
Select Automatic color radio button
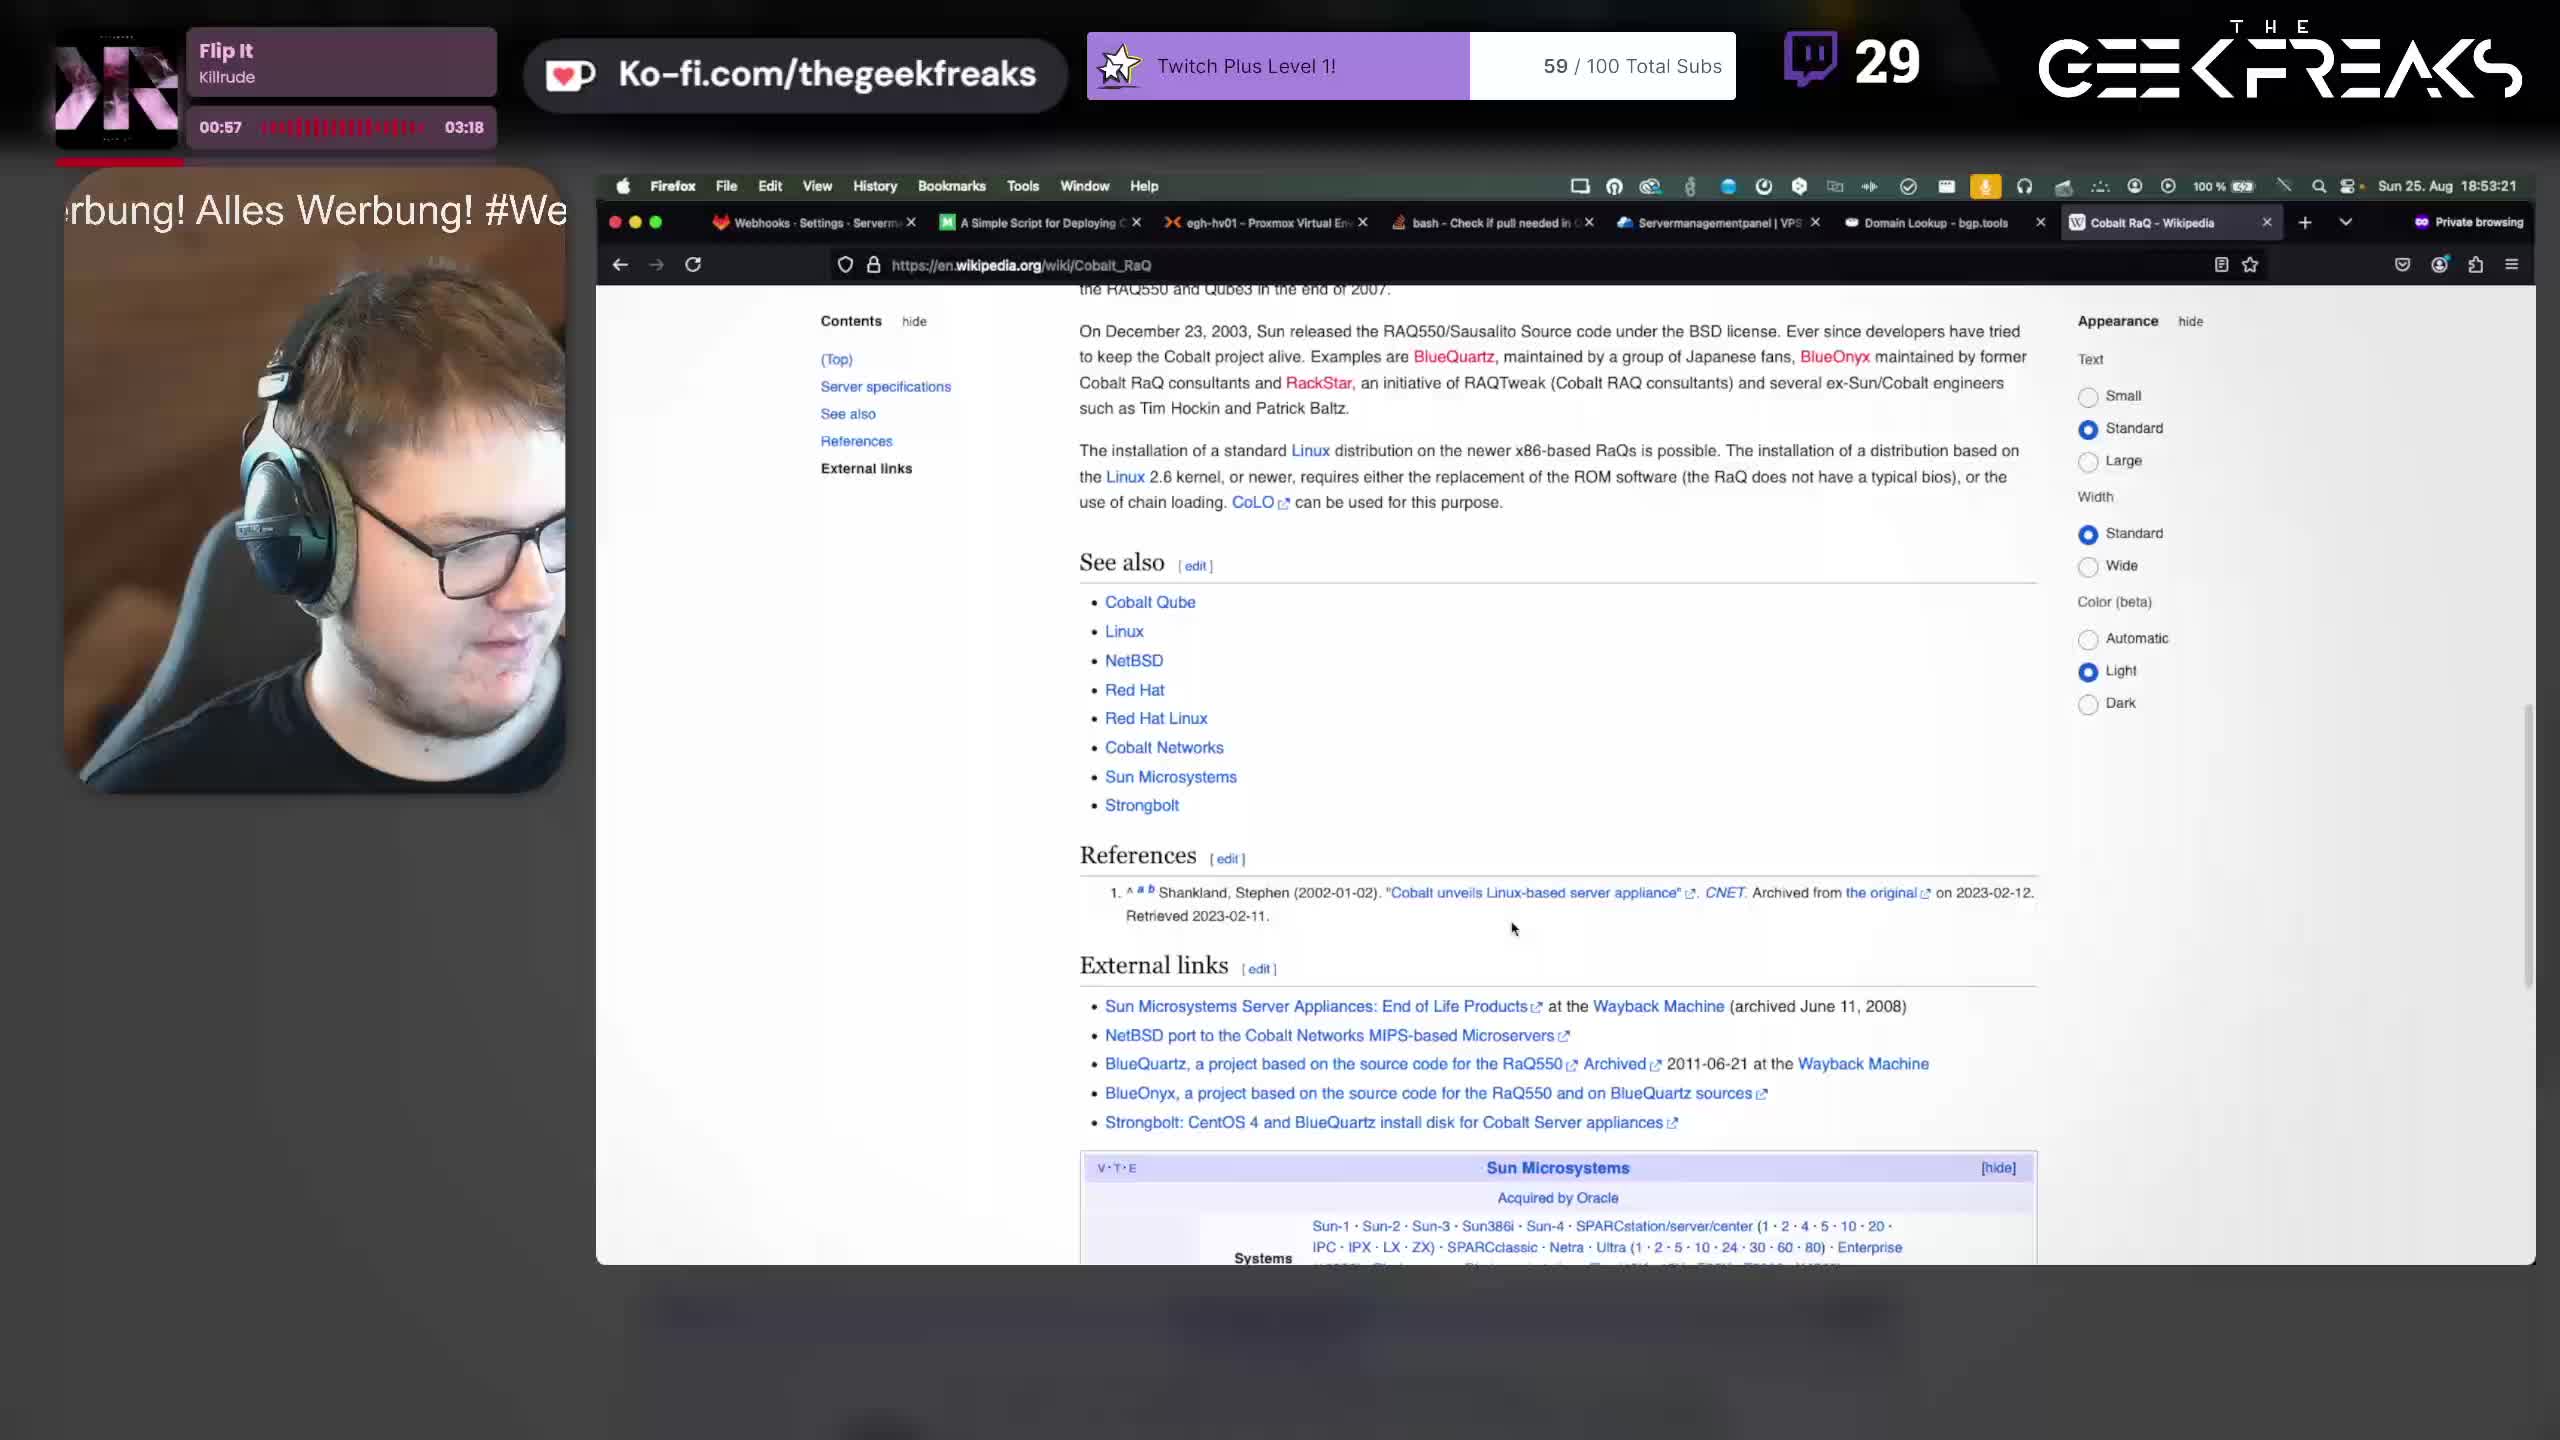click(2088, 640)
